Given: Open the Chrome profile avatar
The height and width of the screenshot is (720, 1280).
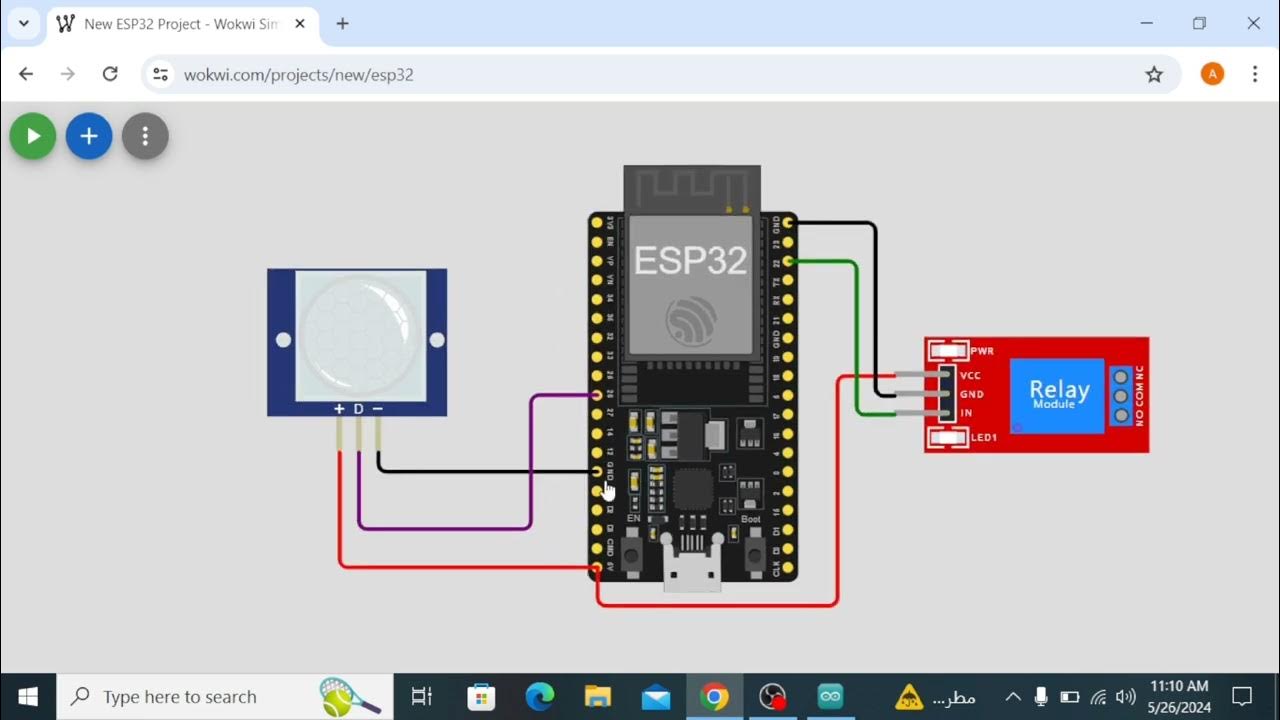Looking at the screenshot, I should coord(1212,74).
